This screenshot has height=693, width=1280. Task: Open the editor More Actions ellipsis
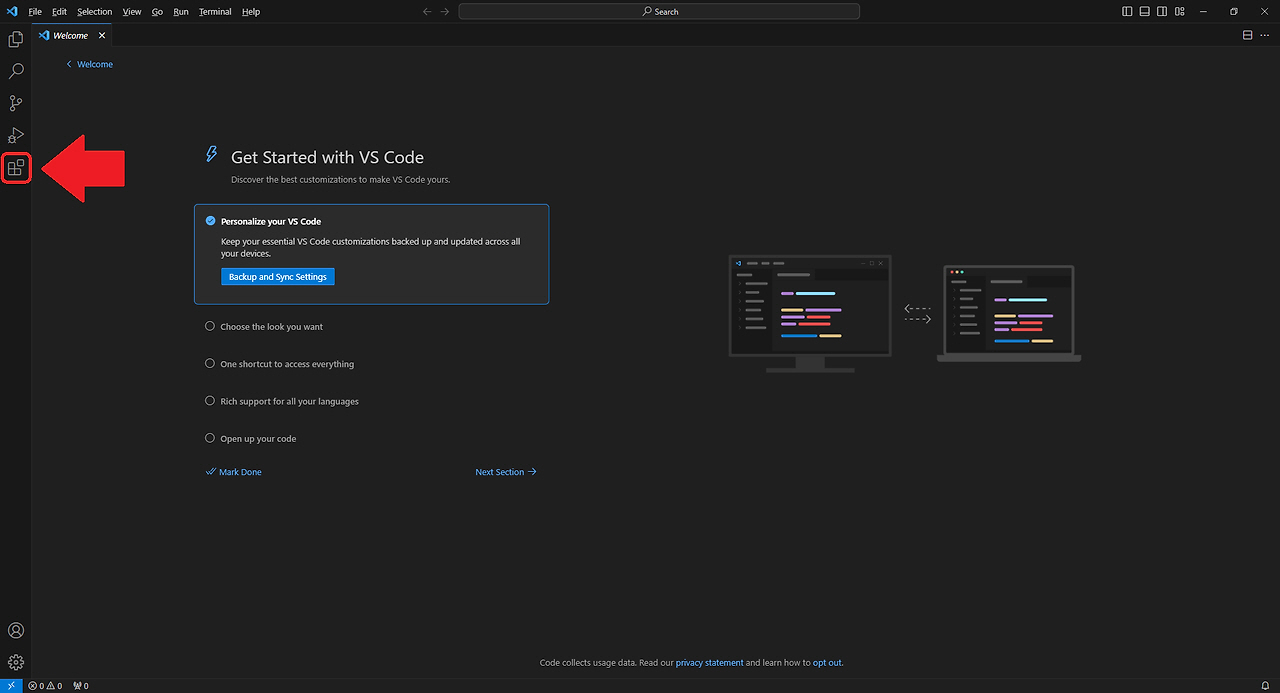coord(1264,35)
